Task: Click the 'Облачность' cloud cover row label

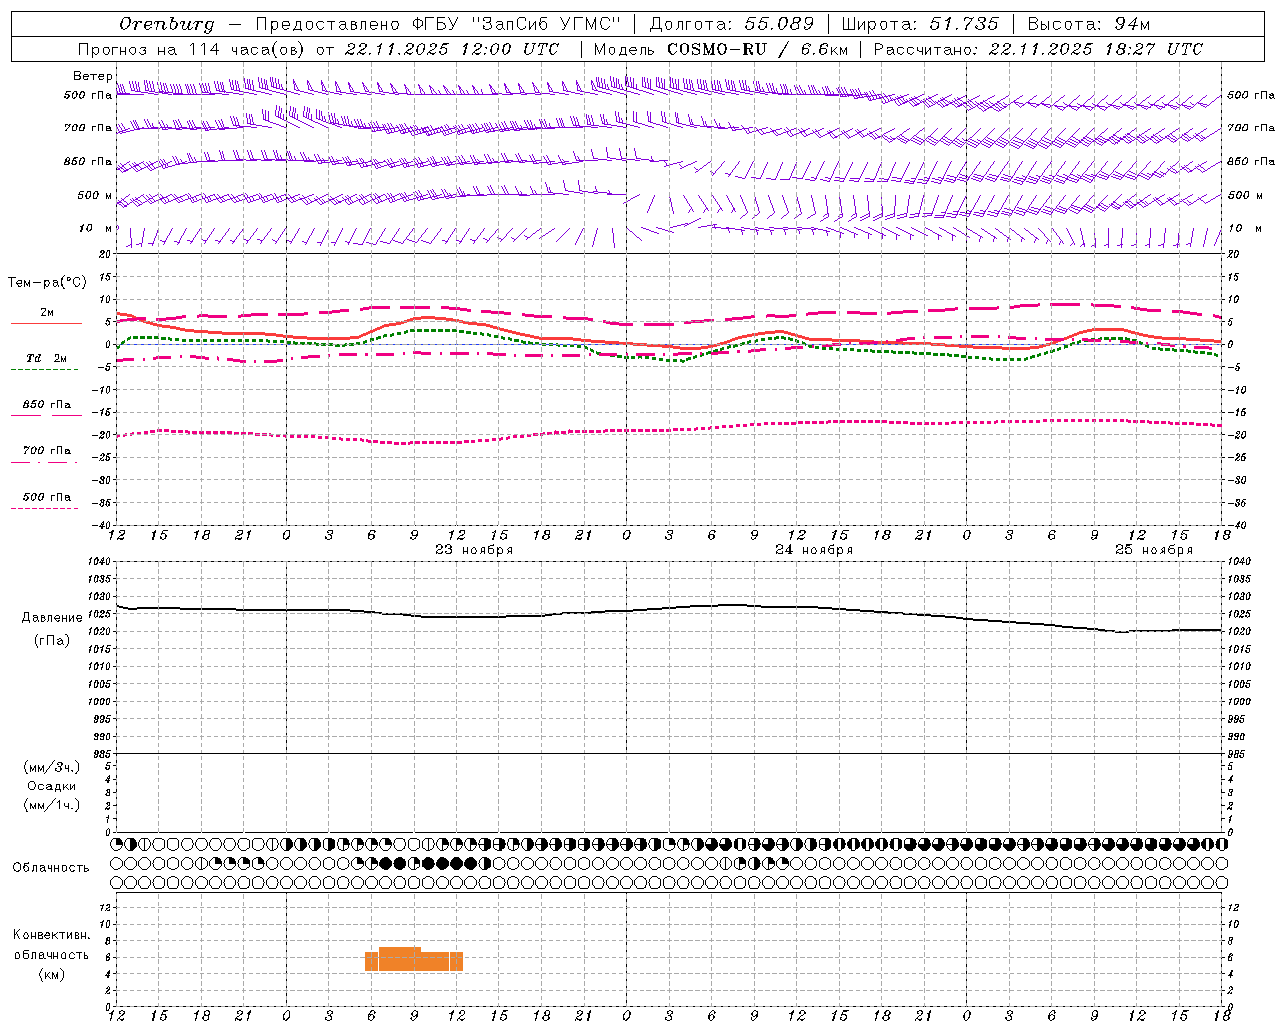Action: (51, 868)
